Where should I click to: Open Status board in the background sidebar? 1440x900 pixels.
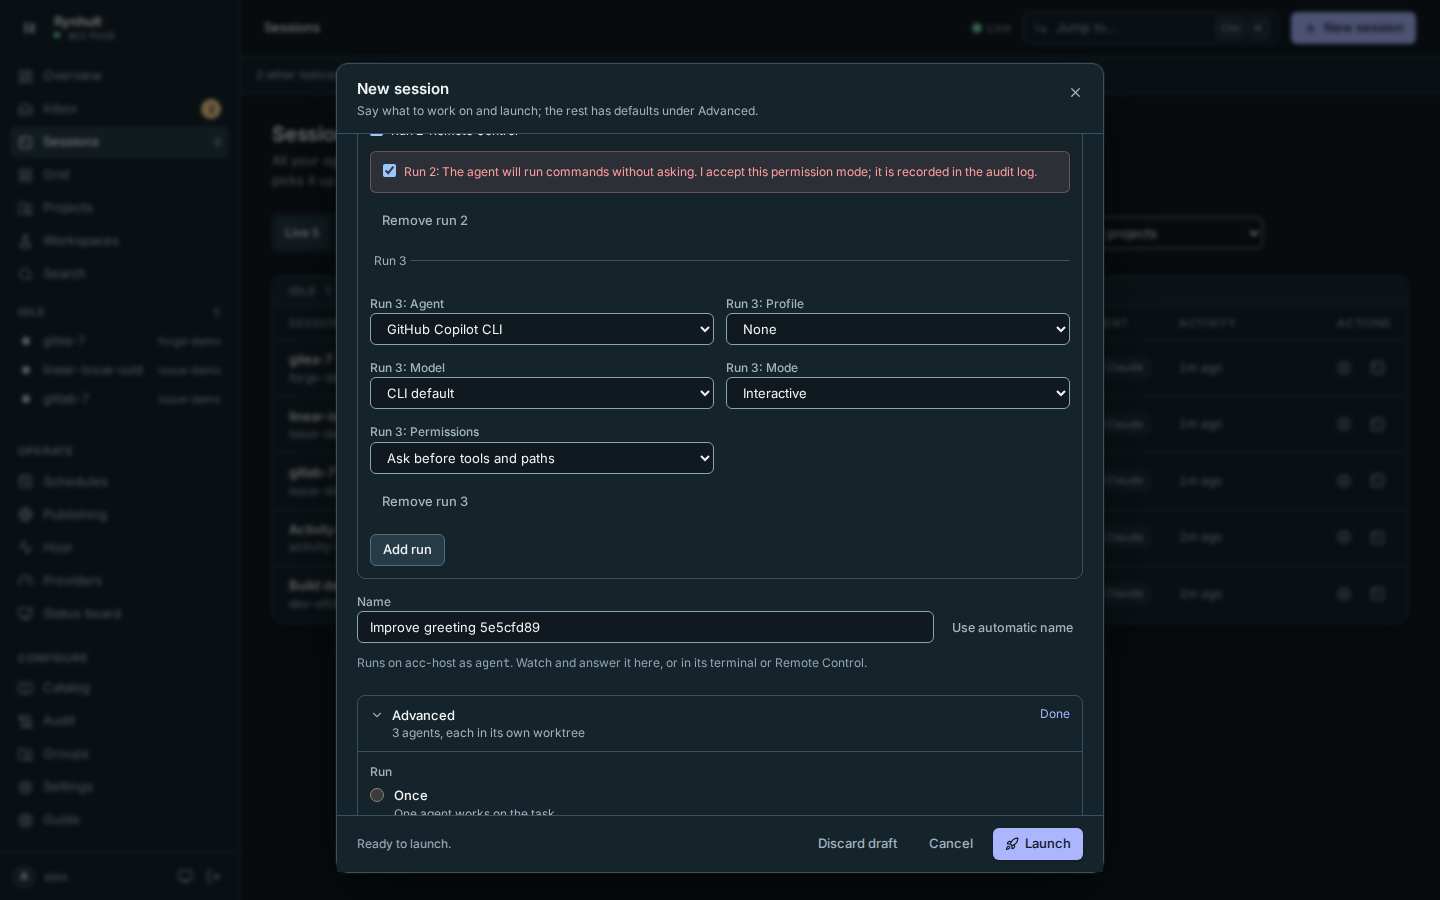click(120, 614)
